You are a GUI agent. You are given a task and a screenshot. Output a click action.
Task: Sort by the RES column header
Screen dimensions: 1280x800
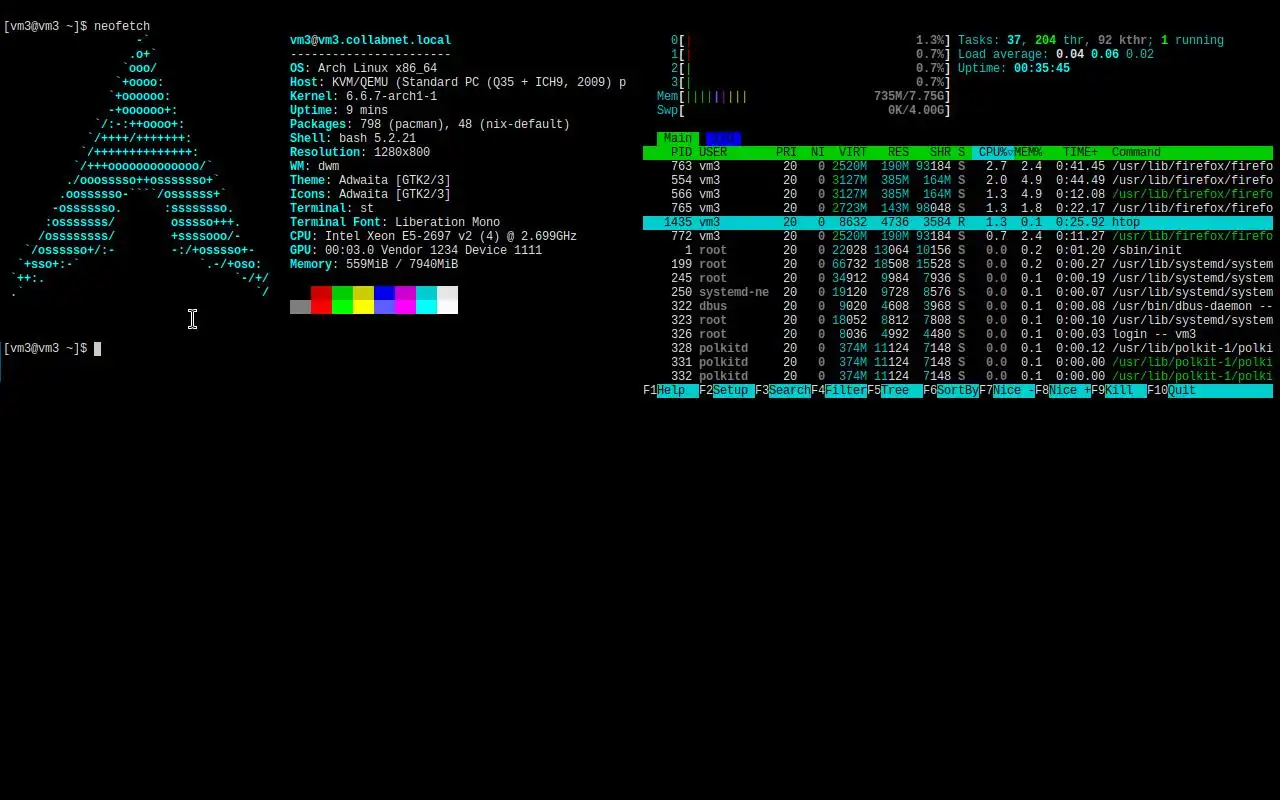point(898,152)
